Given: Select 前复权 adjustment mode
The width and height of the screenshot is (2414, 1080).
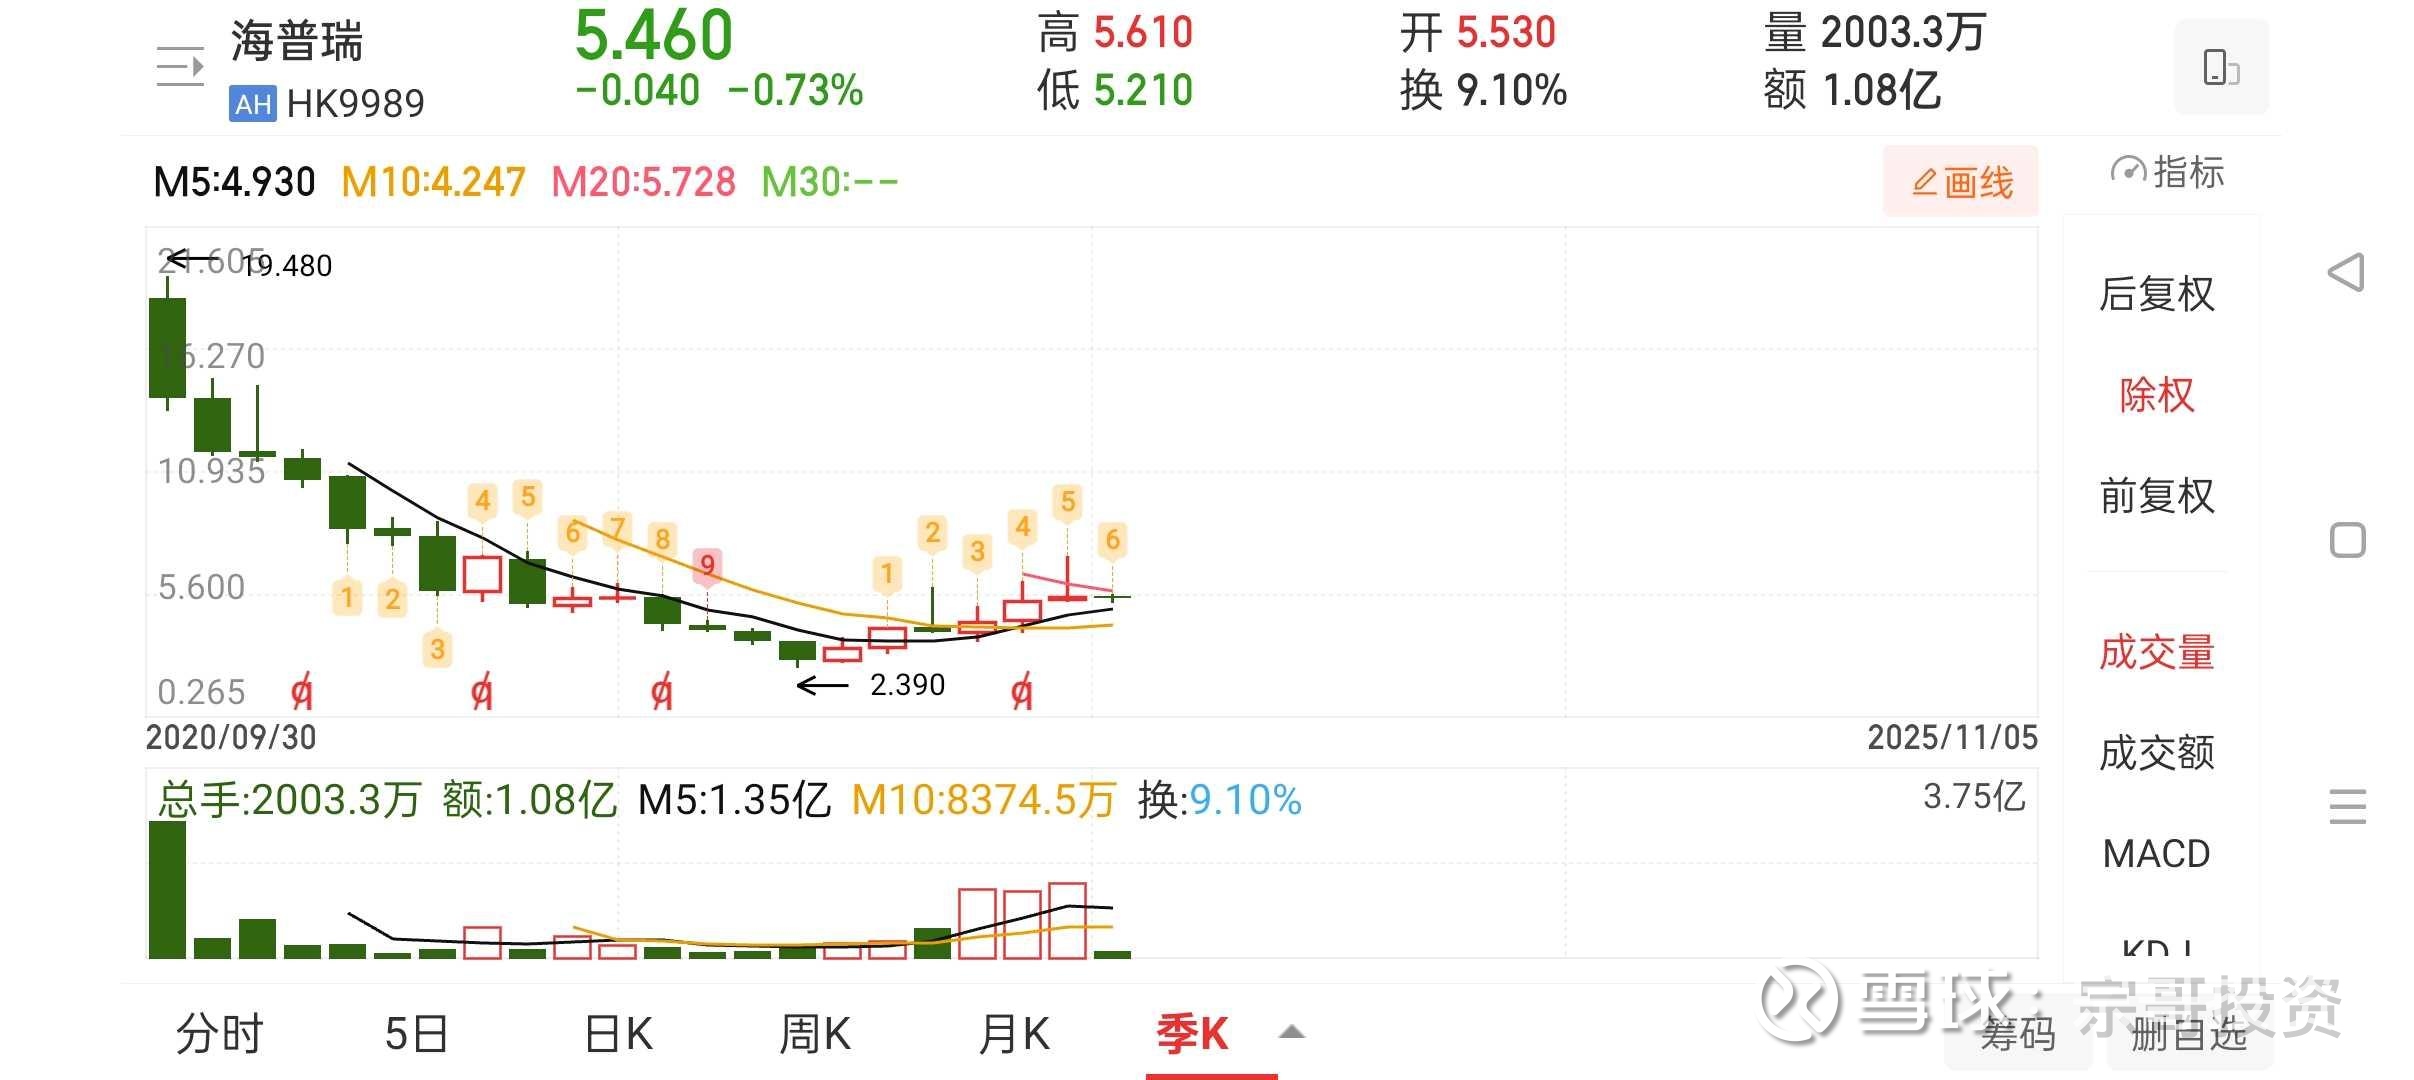Looking at the screenshot, I should click(2157, 496).
